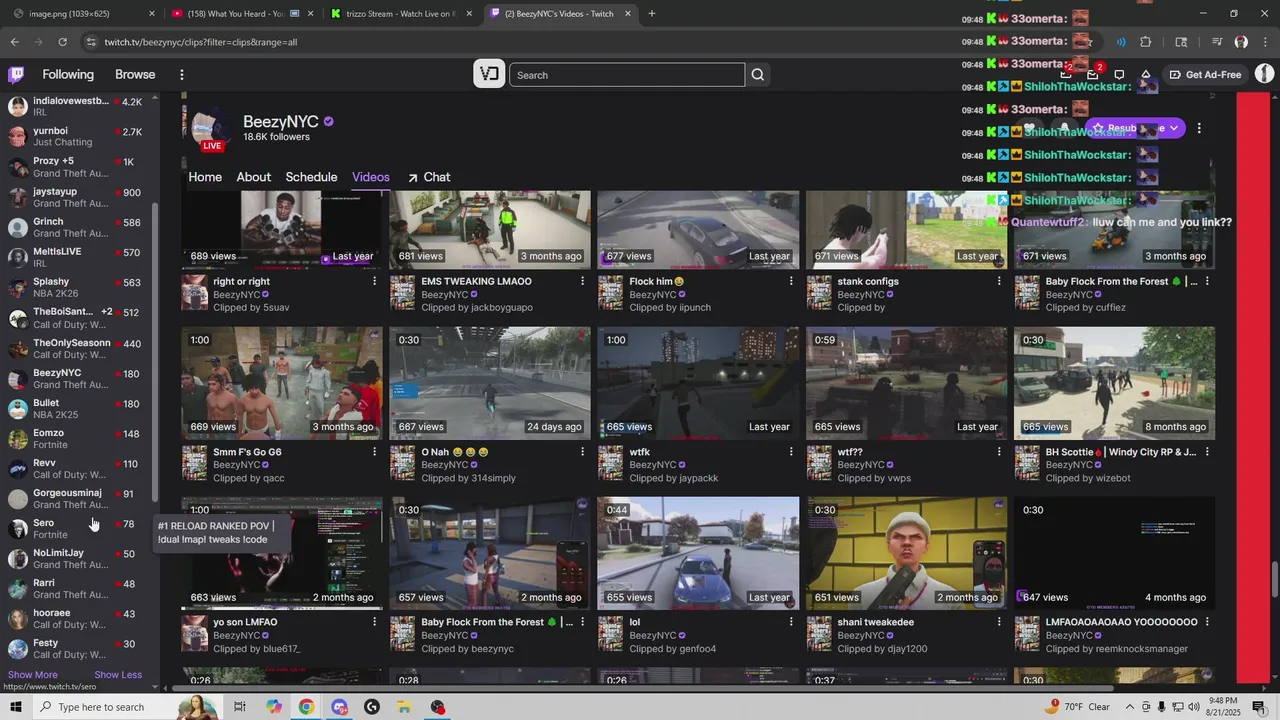Click the square logo left of Search
The width and height of the screenshot is (1280, 720).
pyautogui.click(x=489, y=74)
